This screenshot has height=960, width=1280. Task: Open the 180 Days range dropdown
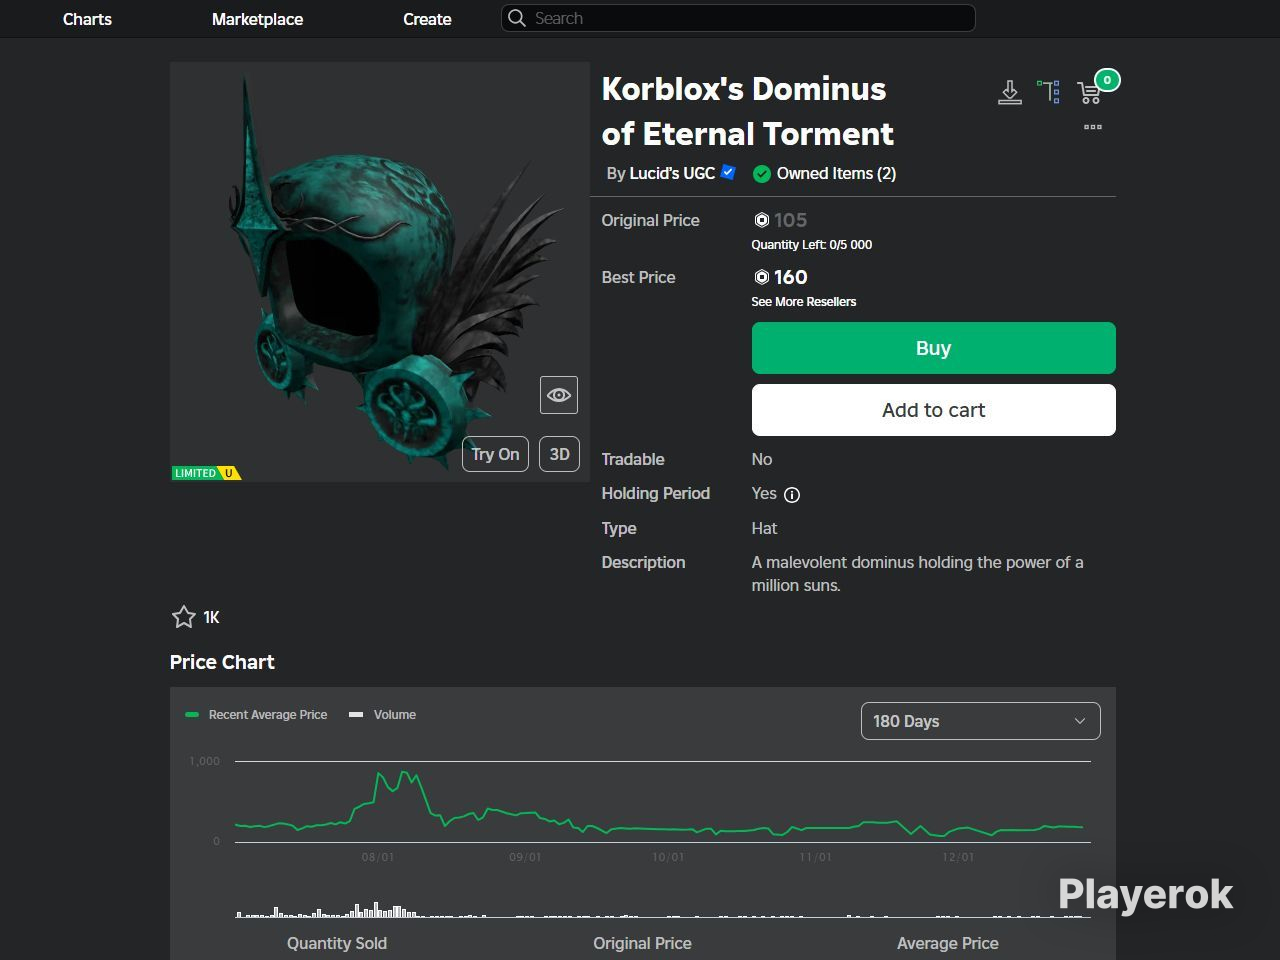(980, 721)
